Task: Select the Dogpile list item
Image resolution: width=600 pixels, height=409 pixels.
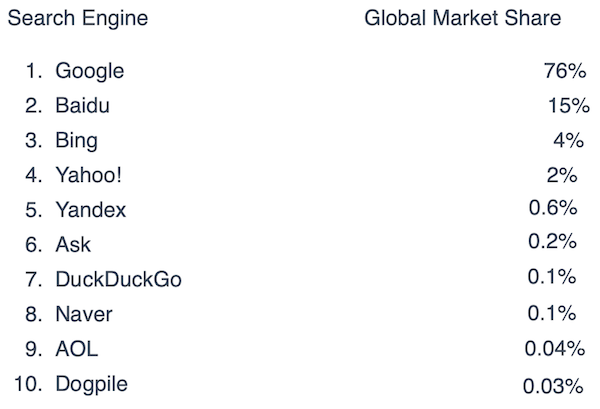Action: (x=91, y=385)
